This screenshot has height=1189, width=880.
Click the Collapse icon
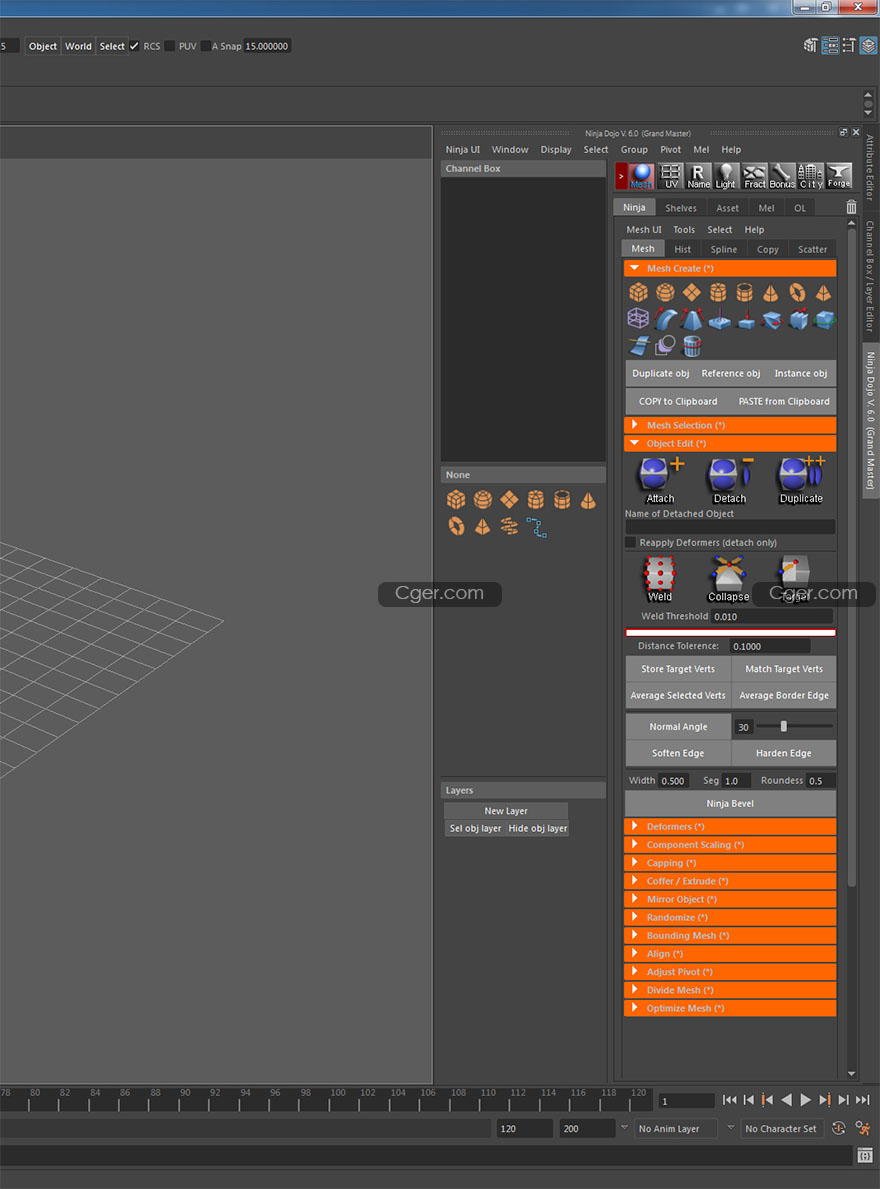[x=728, y=579]
